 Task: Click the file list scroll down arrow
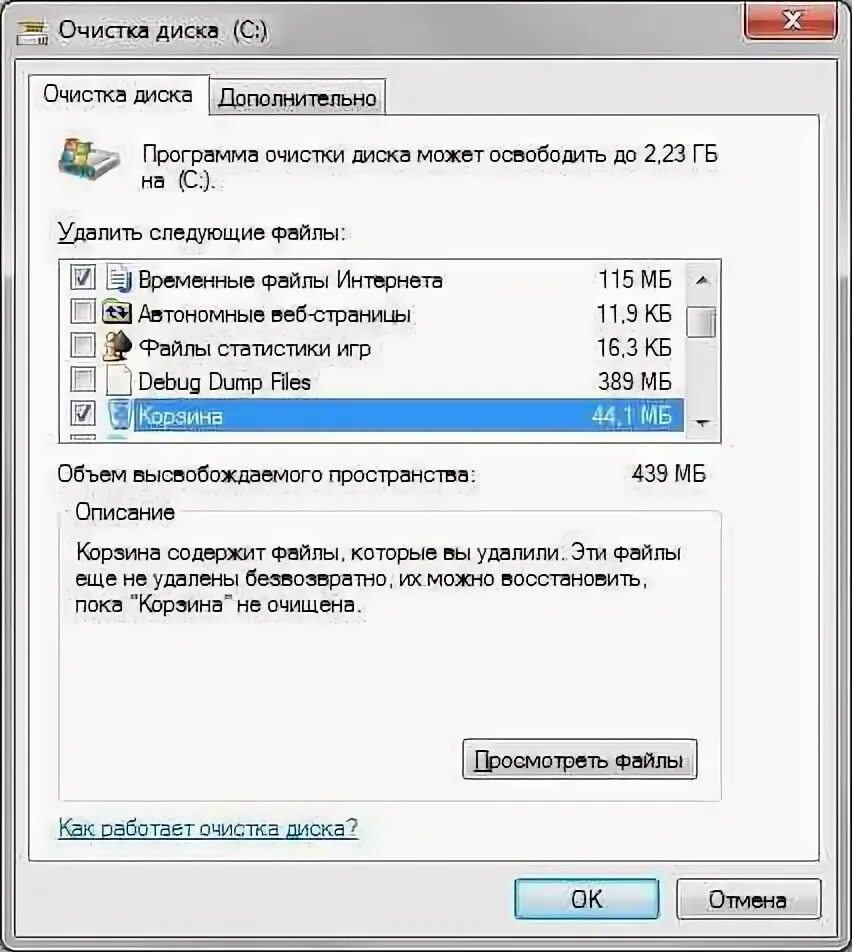click(702, 423)
